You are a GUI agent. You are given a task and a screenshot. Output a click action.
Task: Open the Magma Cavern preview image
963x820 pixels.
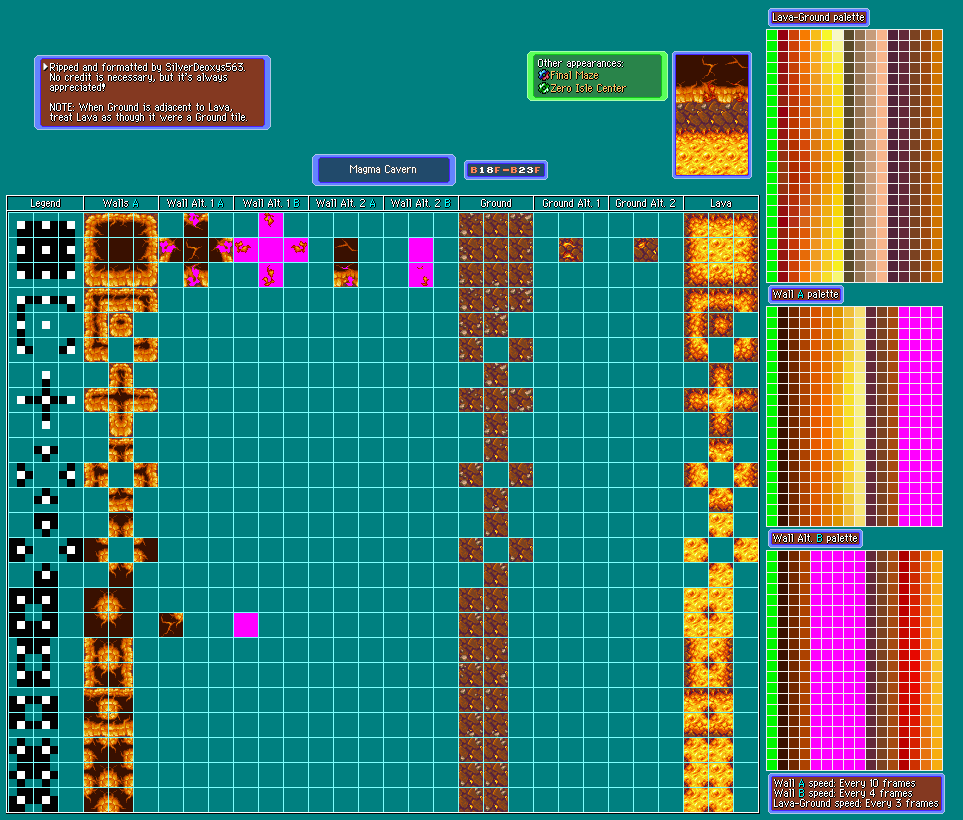[712, 115]
